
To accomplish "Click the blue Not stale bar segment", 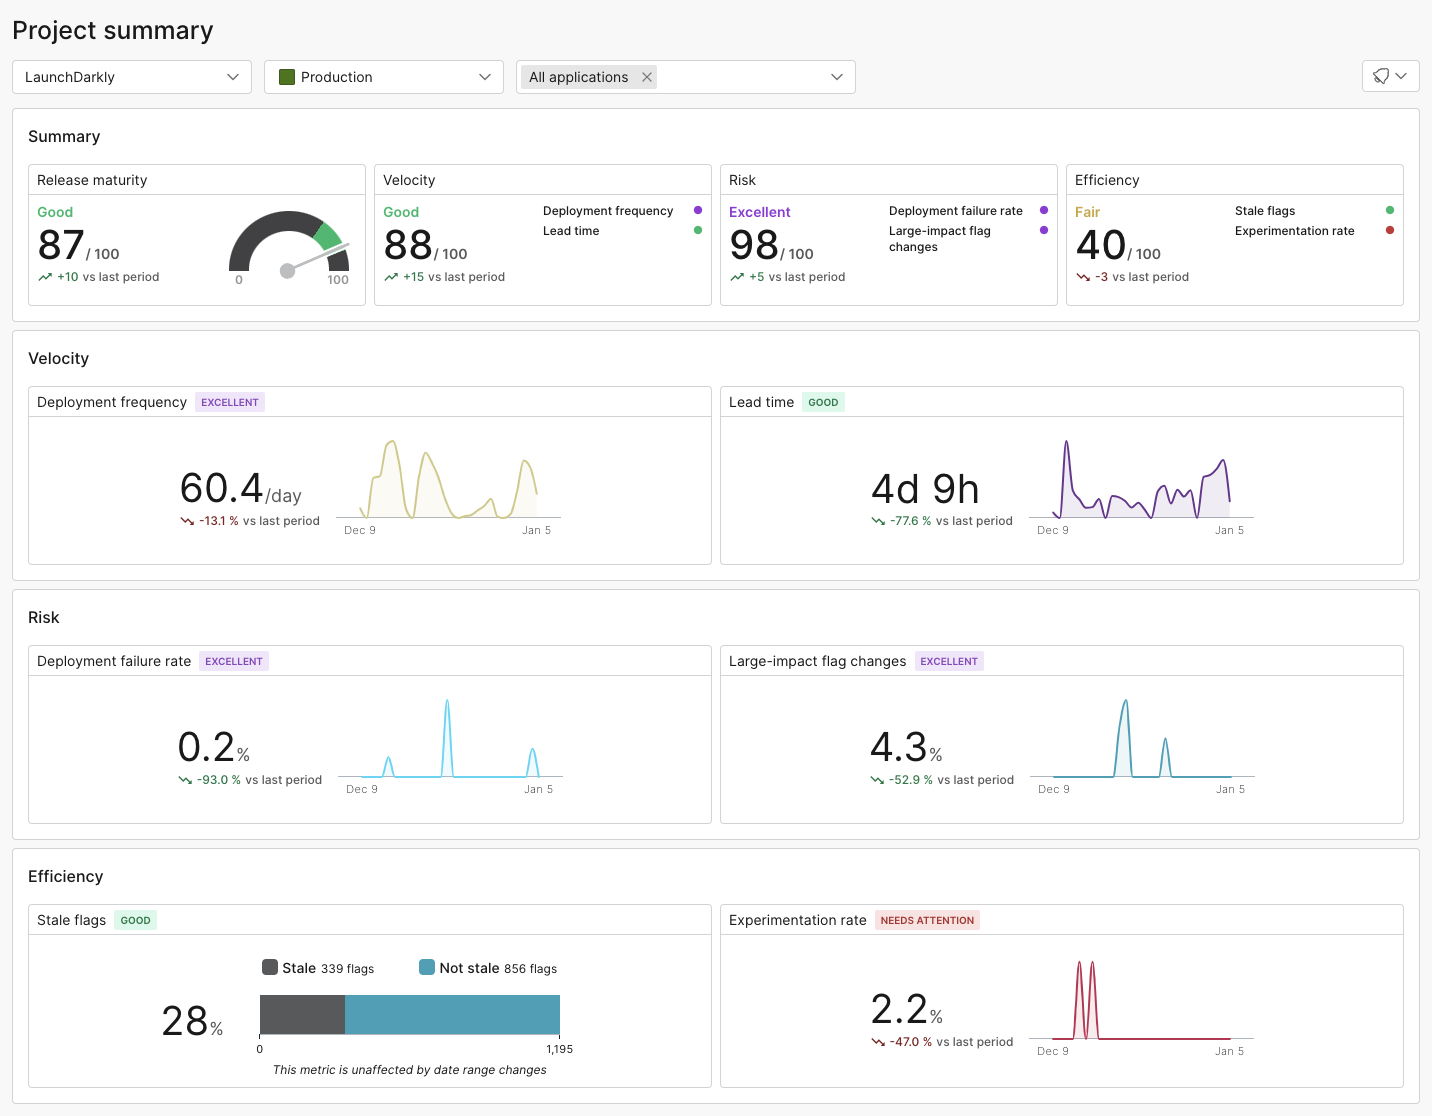I will [x=452, y=1015].
